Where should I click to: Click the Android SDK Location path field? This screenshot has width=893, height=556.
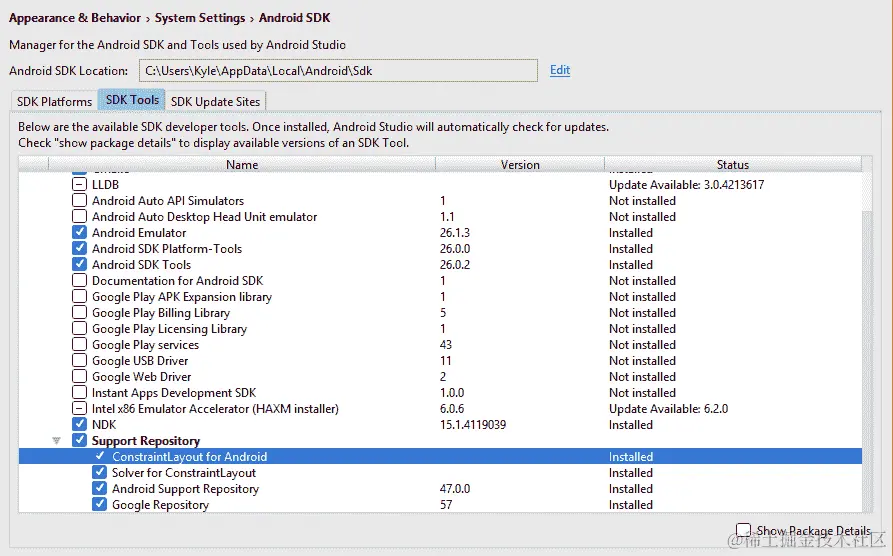(x=338, y=71)
